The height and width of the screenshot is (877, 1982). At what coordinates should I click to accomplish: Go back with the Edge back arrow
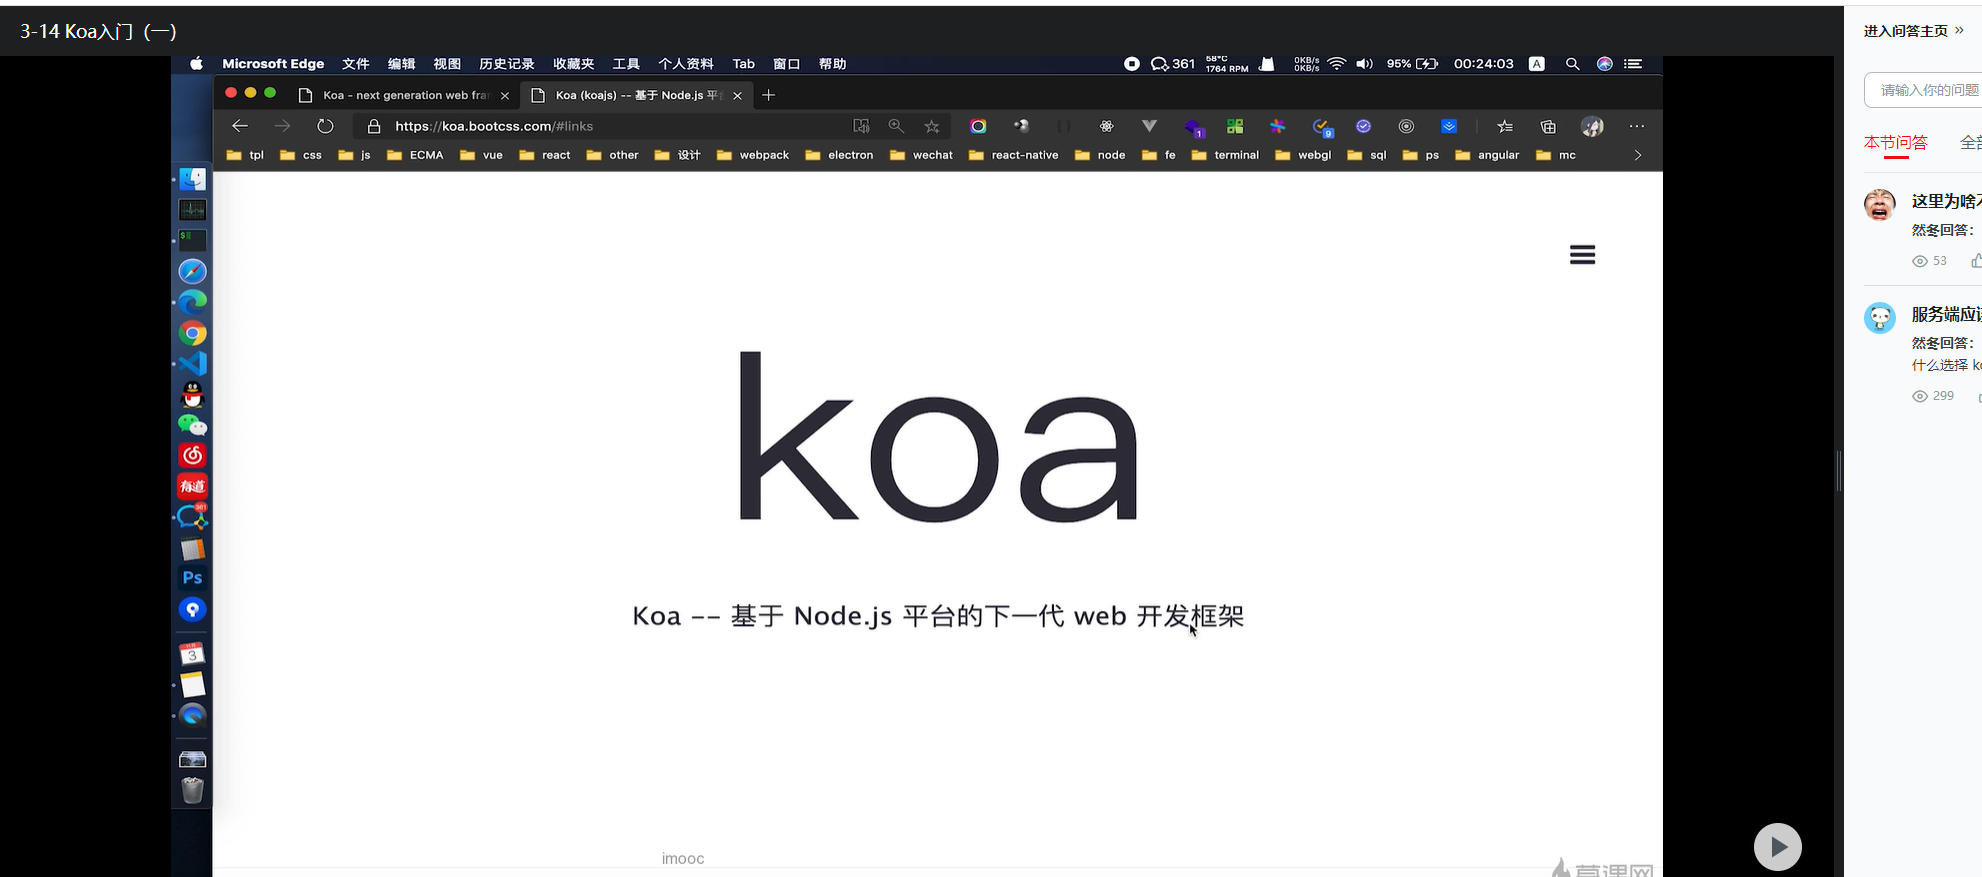pyautogui.click(x=240, y=126)
